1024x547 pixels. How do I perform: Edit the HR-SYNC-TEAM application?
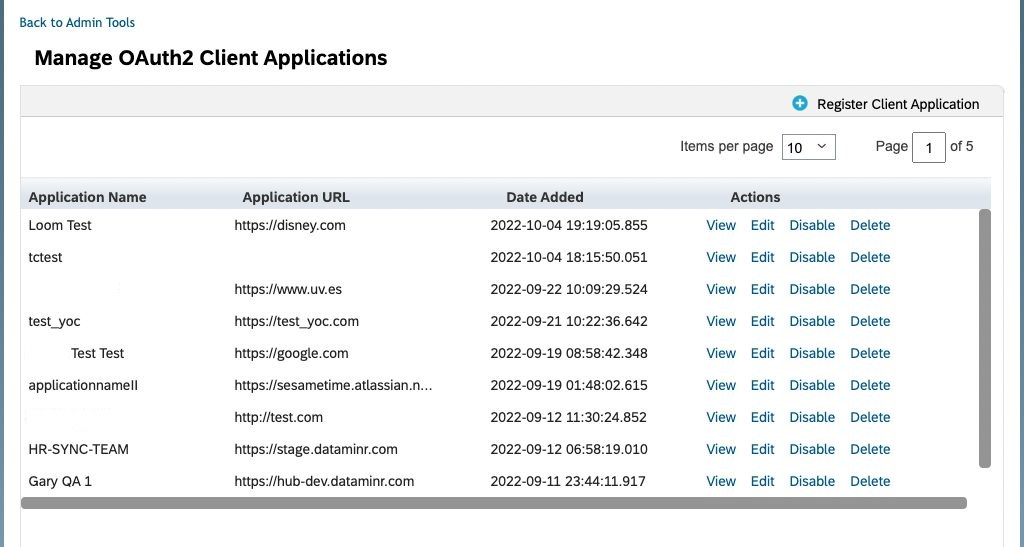pyautogui.click(x=762, y=449)
